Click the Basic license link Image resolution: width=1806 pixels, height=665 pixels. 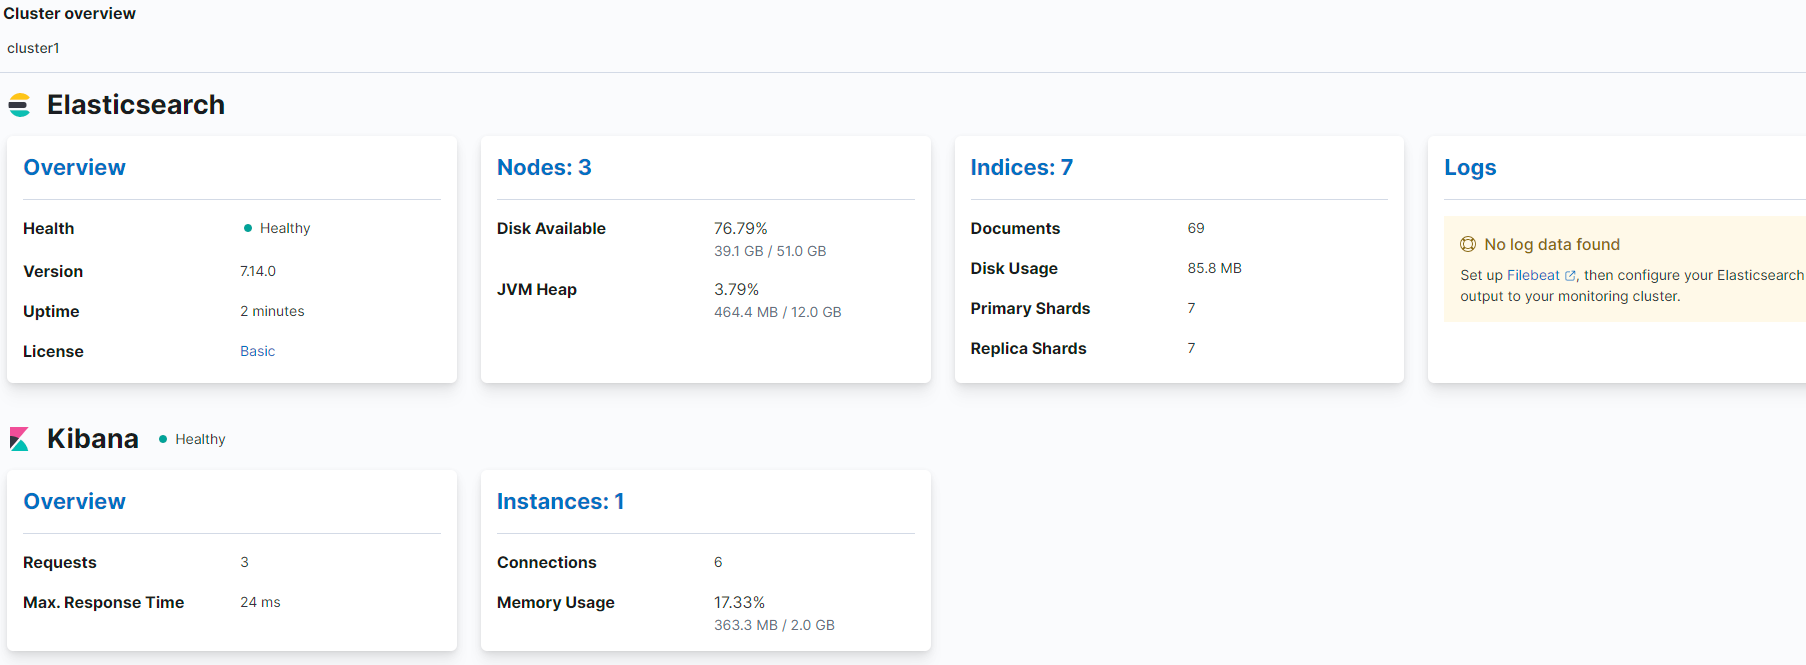point(257,351)
